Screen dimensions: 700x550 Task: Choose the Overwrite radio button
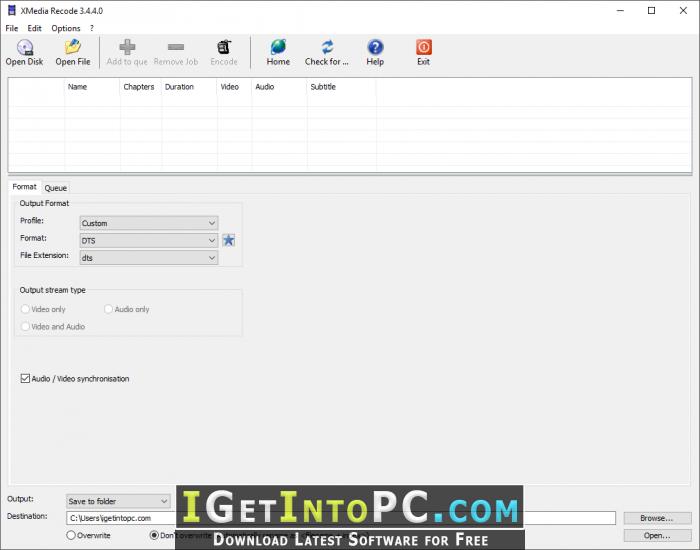coord(71,535)
